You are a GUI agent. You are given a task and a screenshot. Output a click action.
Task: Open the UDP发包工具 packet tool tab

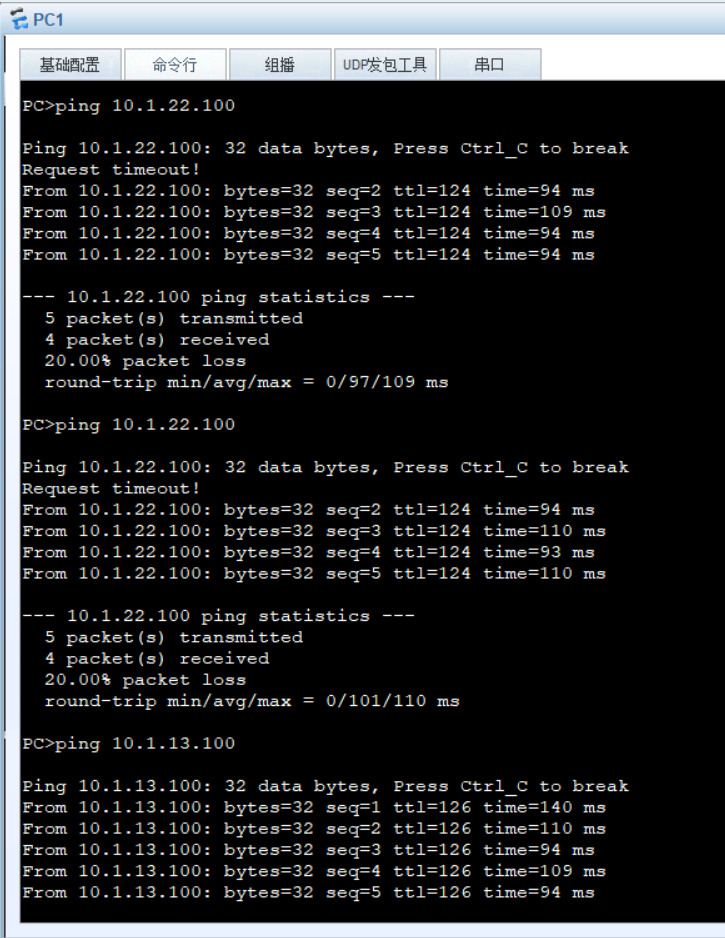(385, 63)
